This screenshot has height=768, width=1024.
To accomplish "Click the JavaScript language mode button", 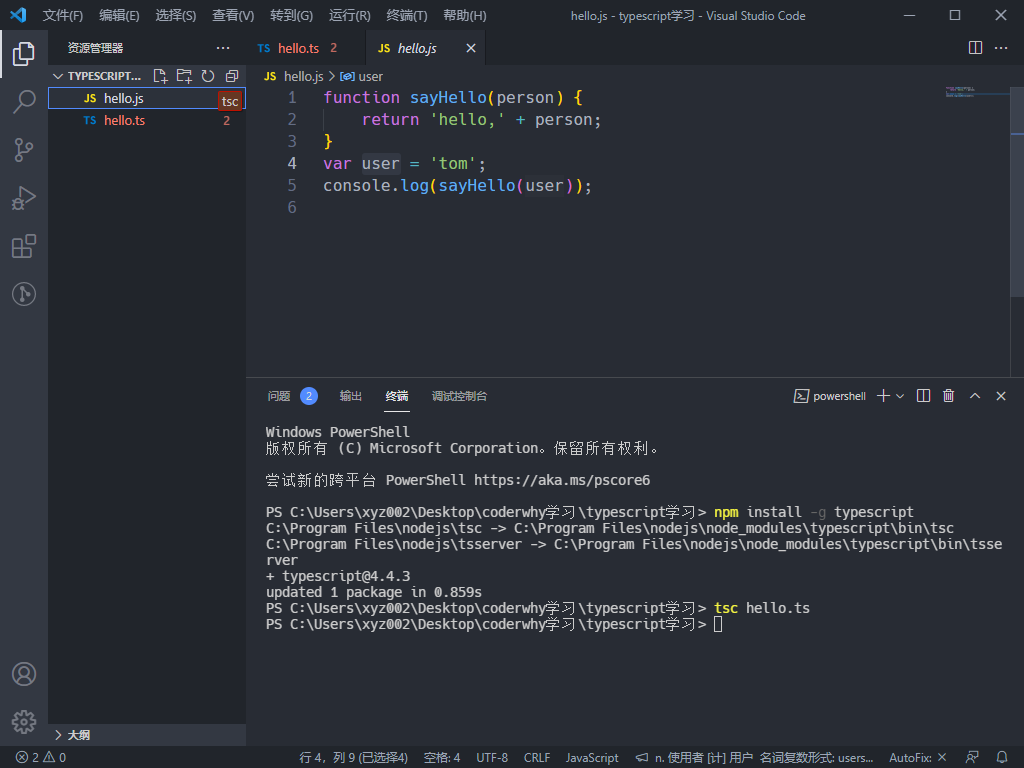I will (591, 757).
